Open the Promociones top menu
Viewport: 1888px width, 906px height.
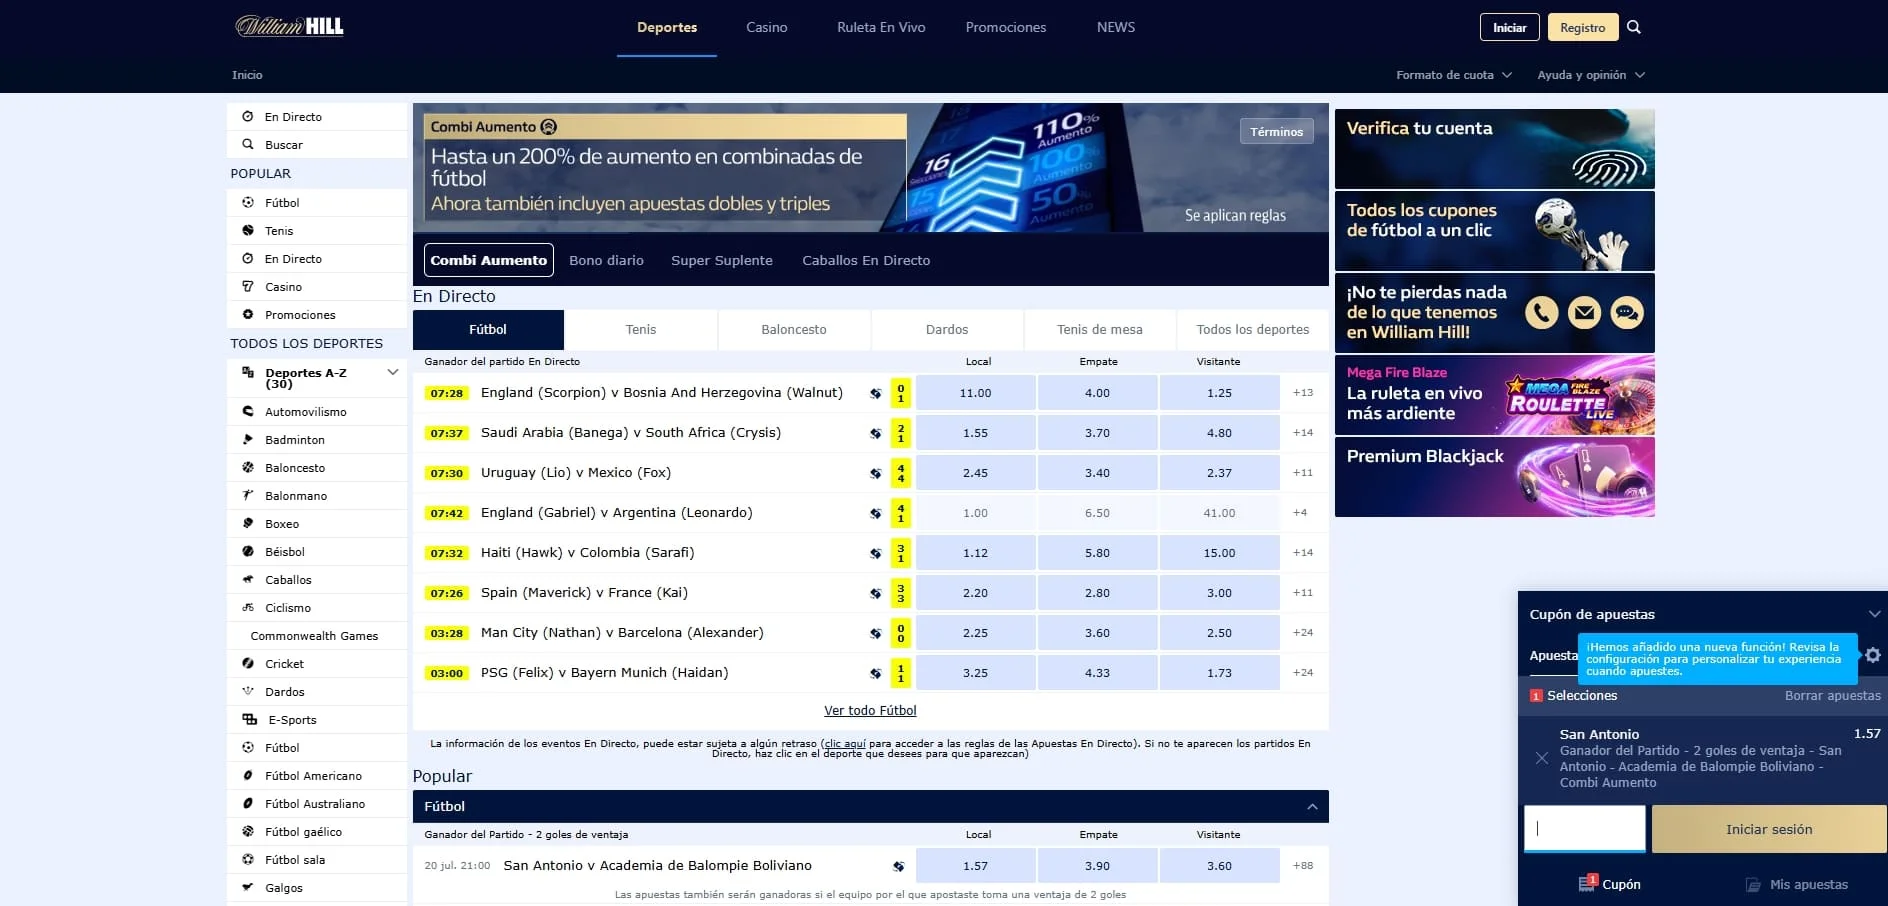pyautogui.click(x=1006, y=28)
